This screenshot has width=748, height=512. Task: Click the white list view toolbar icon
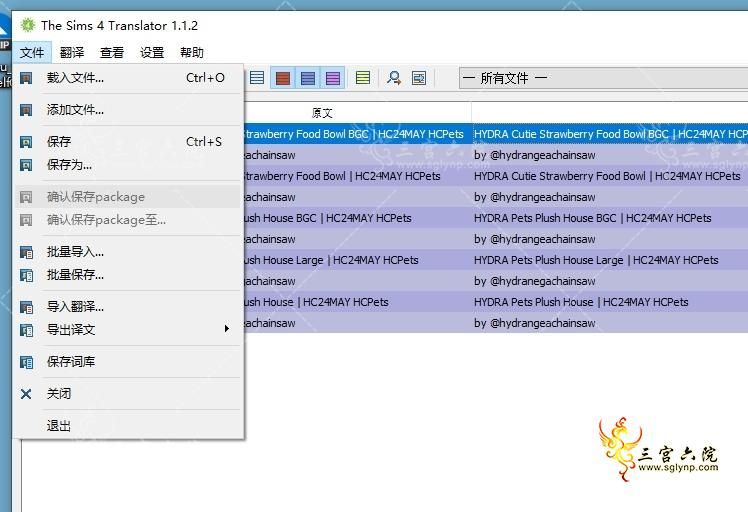point(257,78)
